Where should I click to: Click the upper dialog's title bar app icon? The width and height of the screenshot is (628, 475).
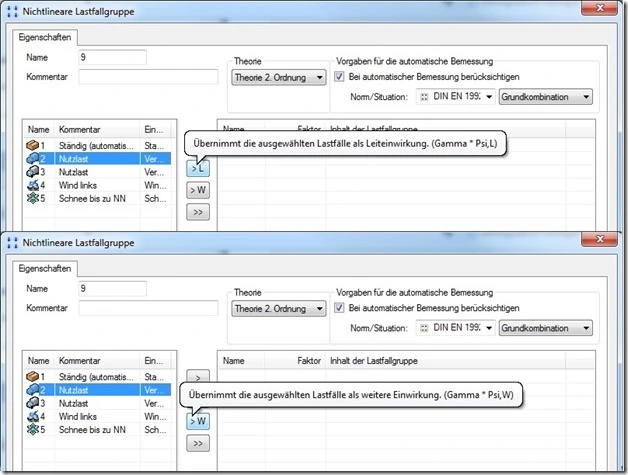point(12,12)
